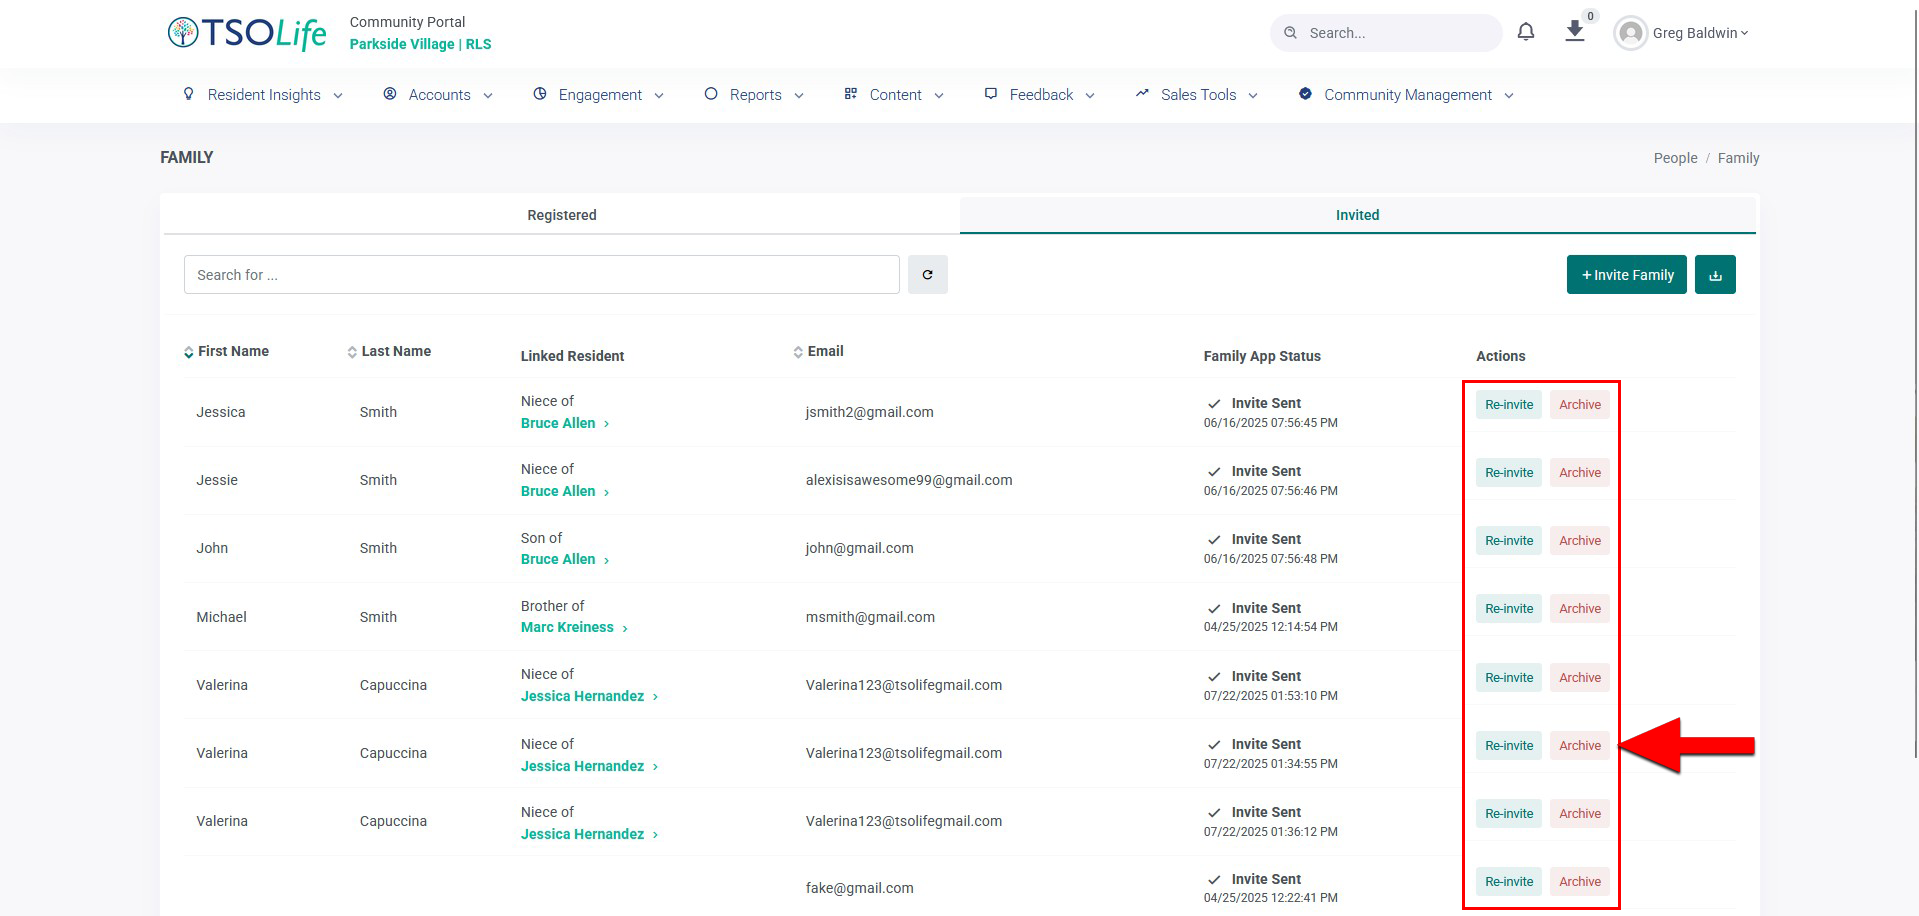Switch to the Invited tab

pos(1357,215)
